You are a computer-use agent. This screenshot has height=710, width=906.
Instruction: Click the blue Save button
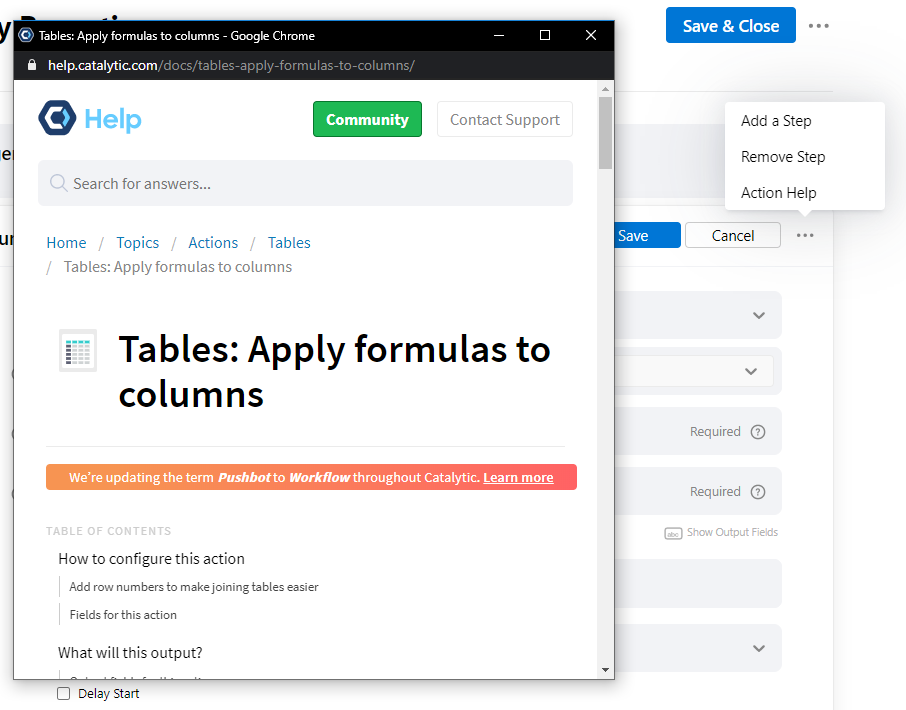pyautogui.click(x=646, y=235)
